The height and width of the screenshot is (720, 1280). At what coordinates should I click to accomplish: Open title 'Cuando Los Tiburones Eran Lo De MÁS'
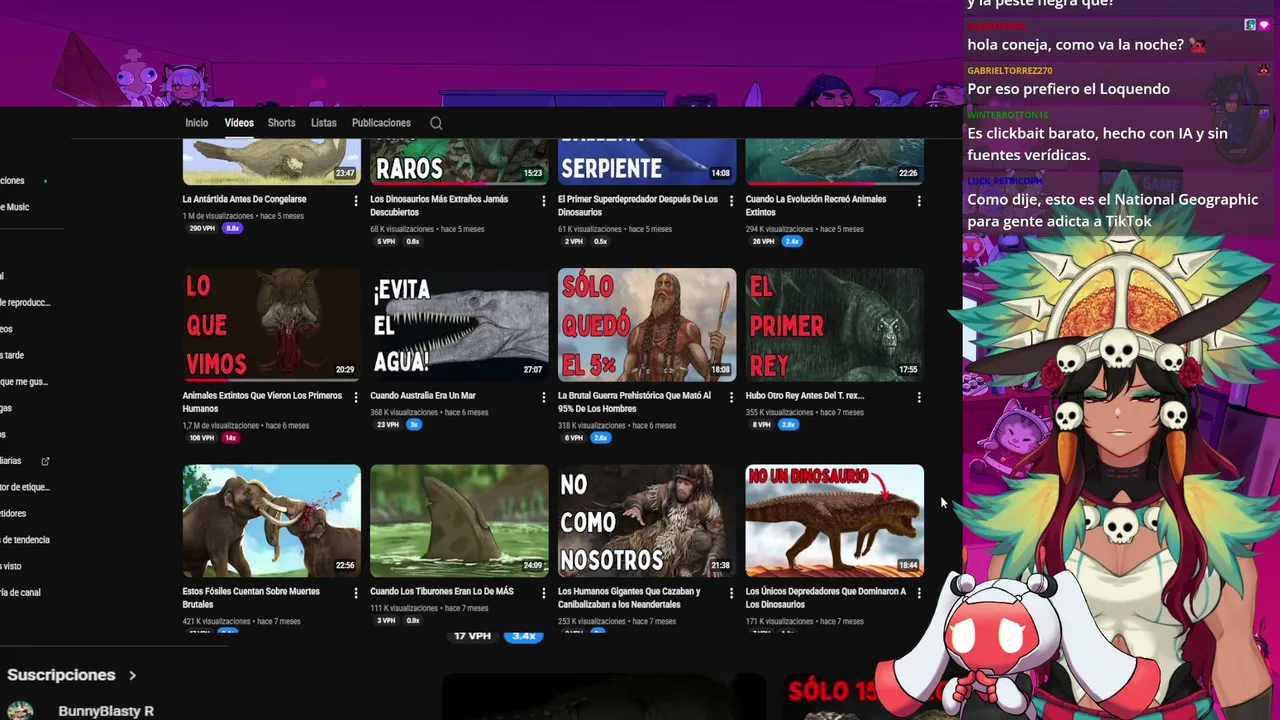tap(442, 592)
